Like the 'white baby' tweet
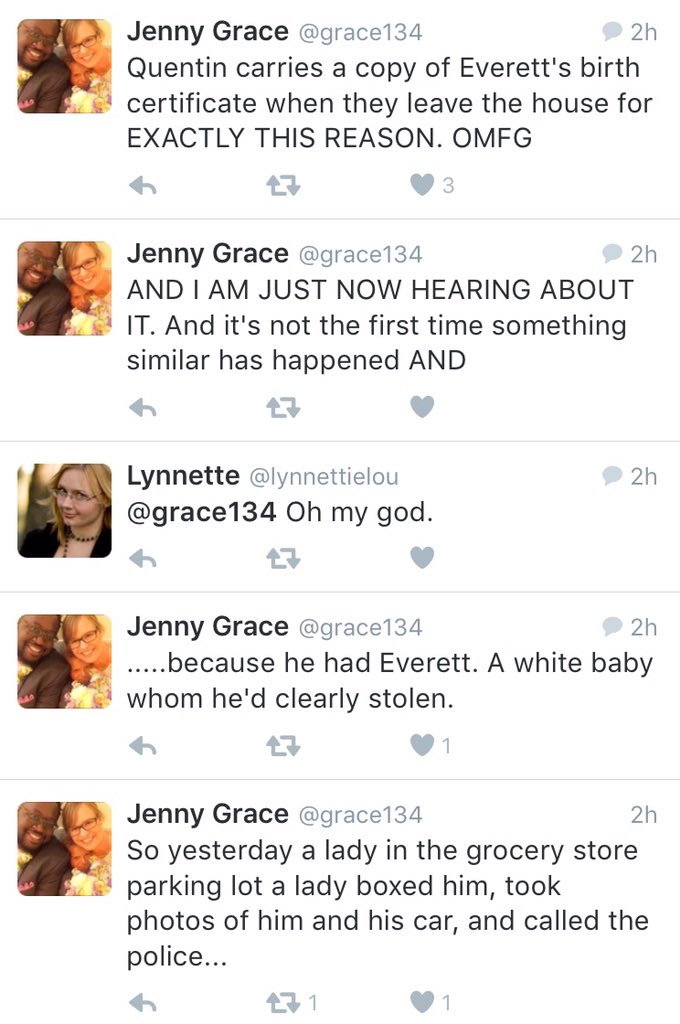 coord(423,746)
